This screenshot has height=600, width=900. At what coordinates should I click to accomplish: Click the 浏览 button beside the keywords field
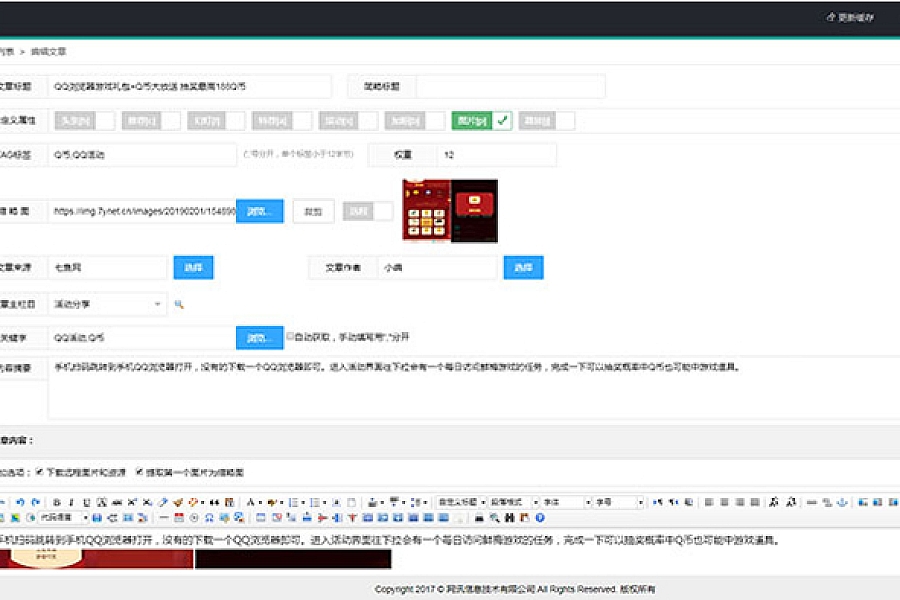pos(259,338)
